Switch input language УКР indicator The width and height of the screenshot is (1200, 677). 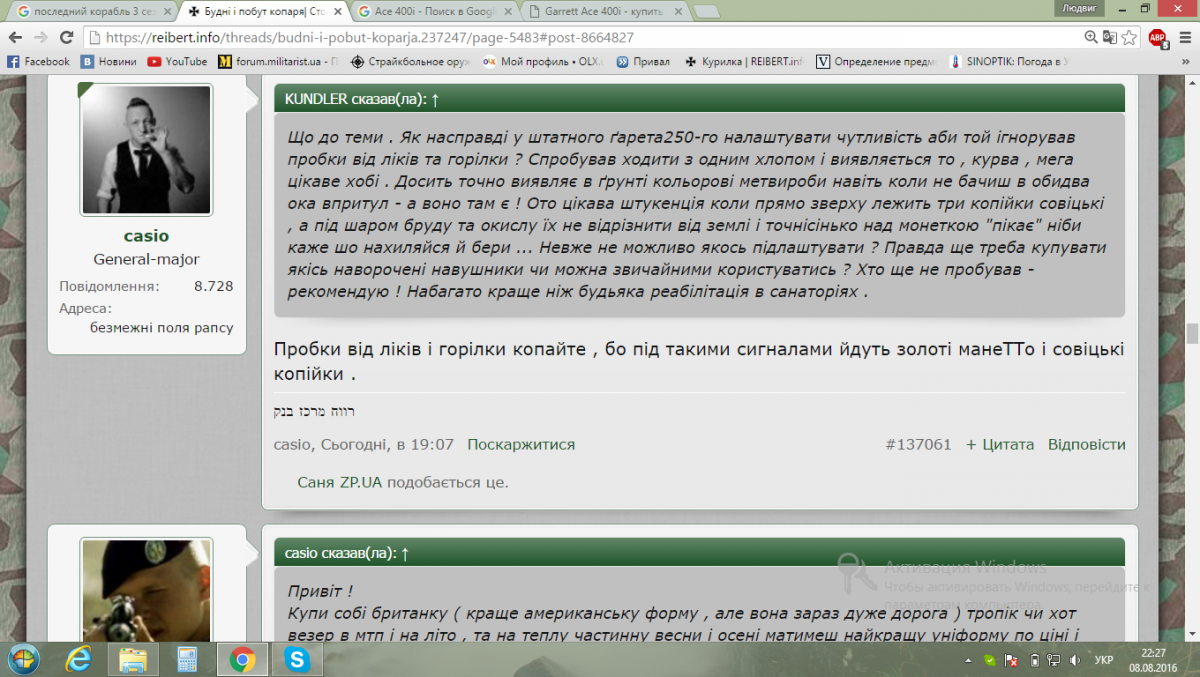[x=1104, y=660]
